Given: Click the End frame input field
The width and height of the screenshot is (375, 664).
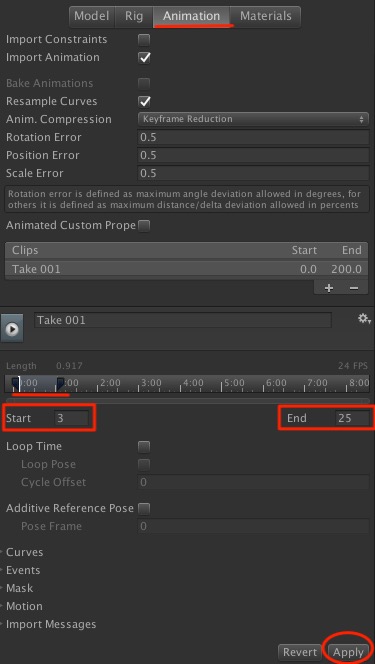Looking at the screenshot, I should 351,418.
